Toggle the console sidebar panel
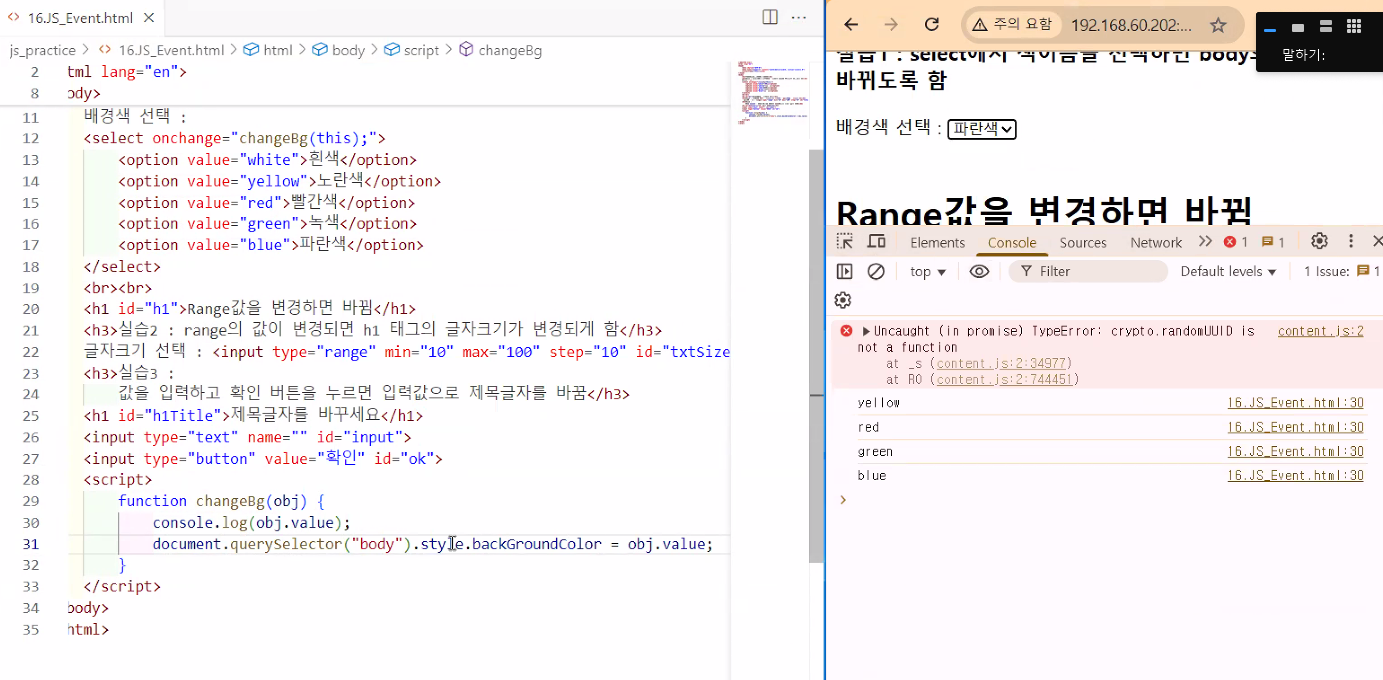The image size is (1383, 680). [845, 271]
